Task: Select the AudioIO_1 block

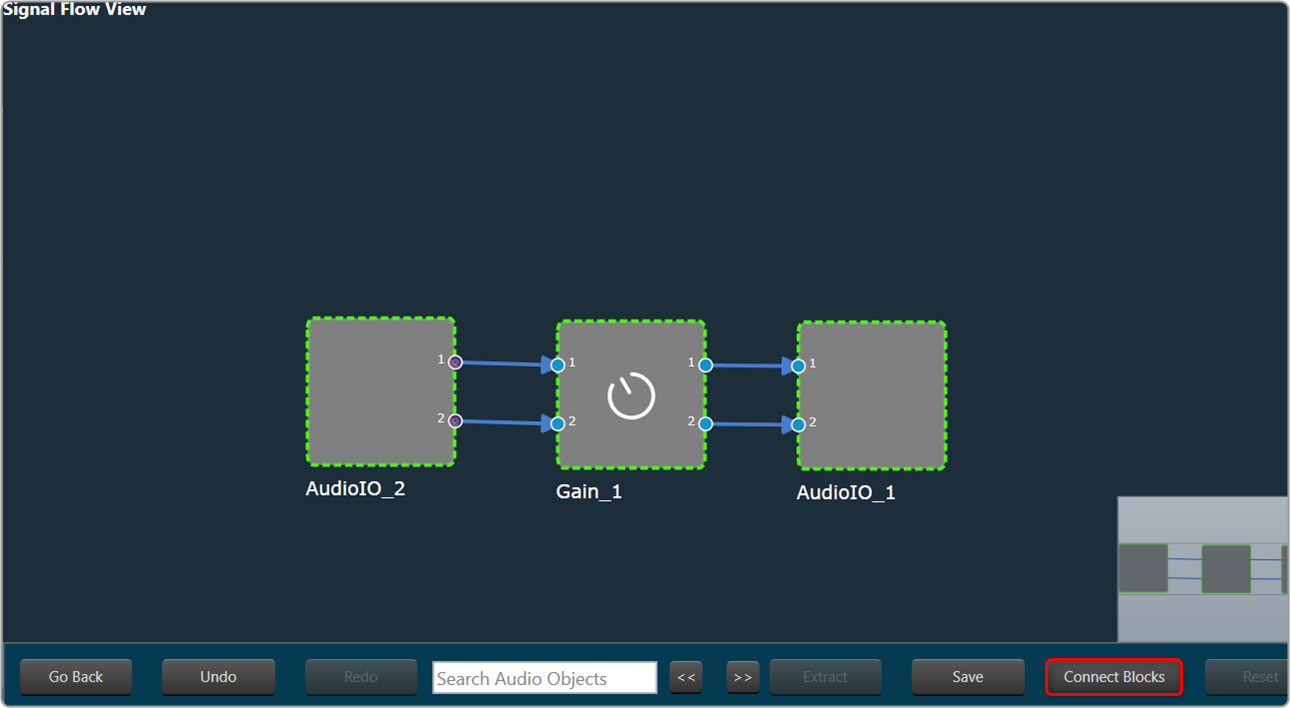Action: pos(872,396)
